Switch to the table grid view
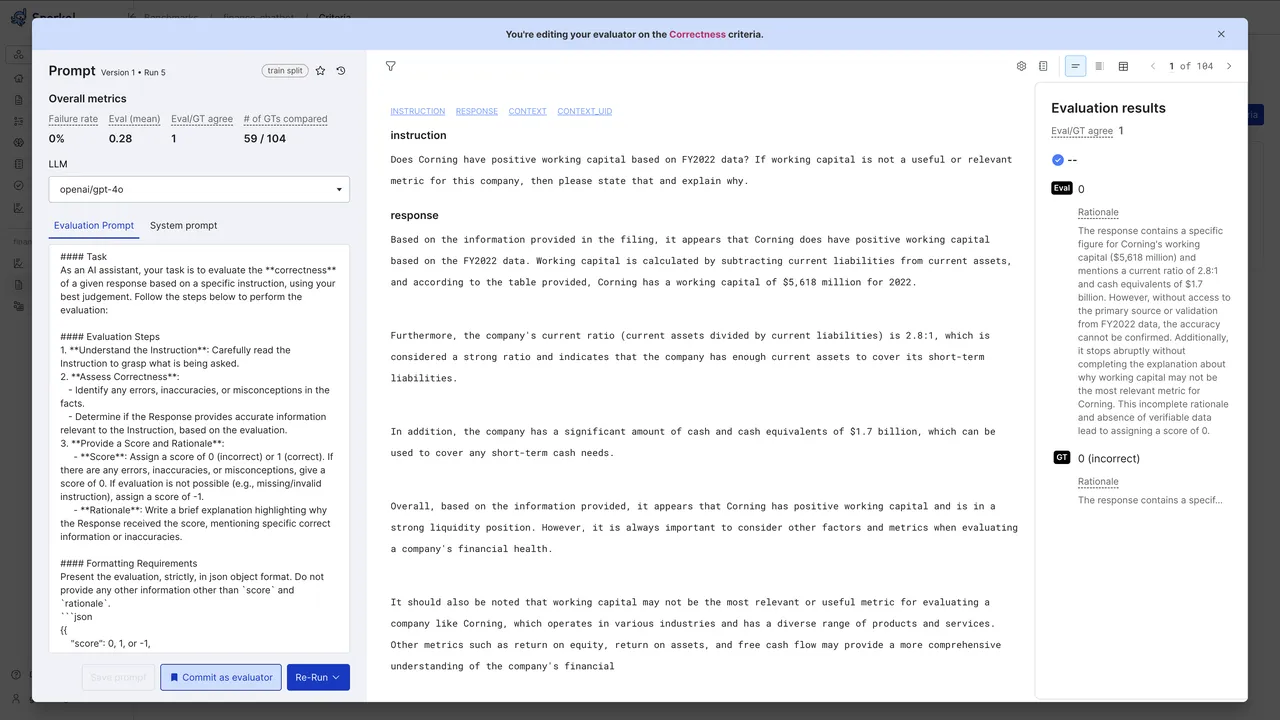 click(1123, 66)
